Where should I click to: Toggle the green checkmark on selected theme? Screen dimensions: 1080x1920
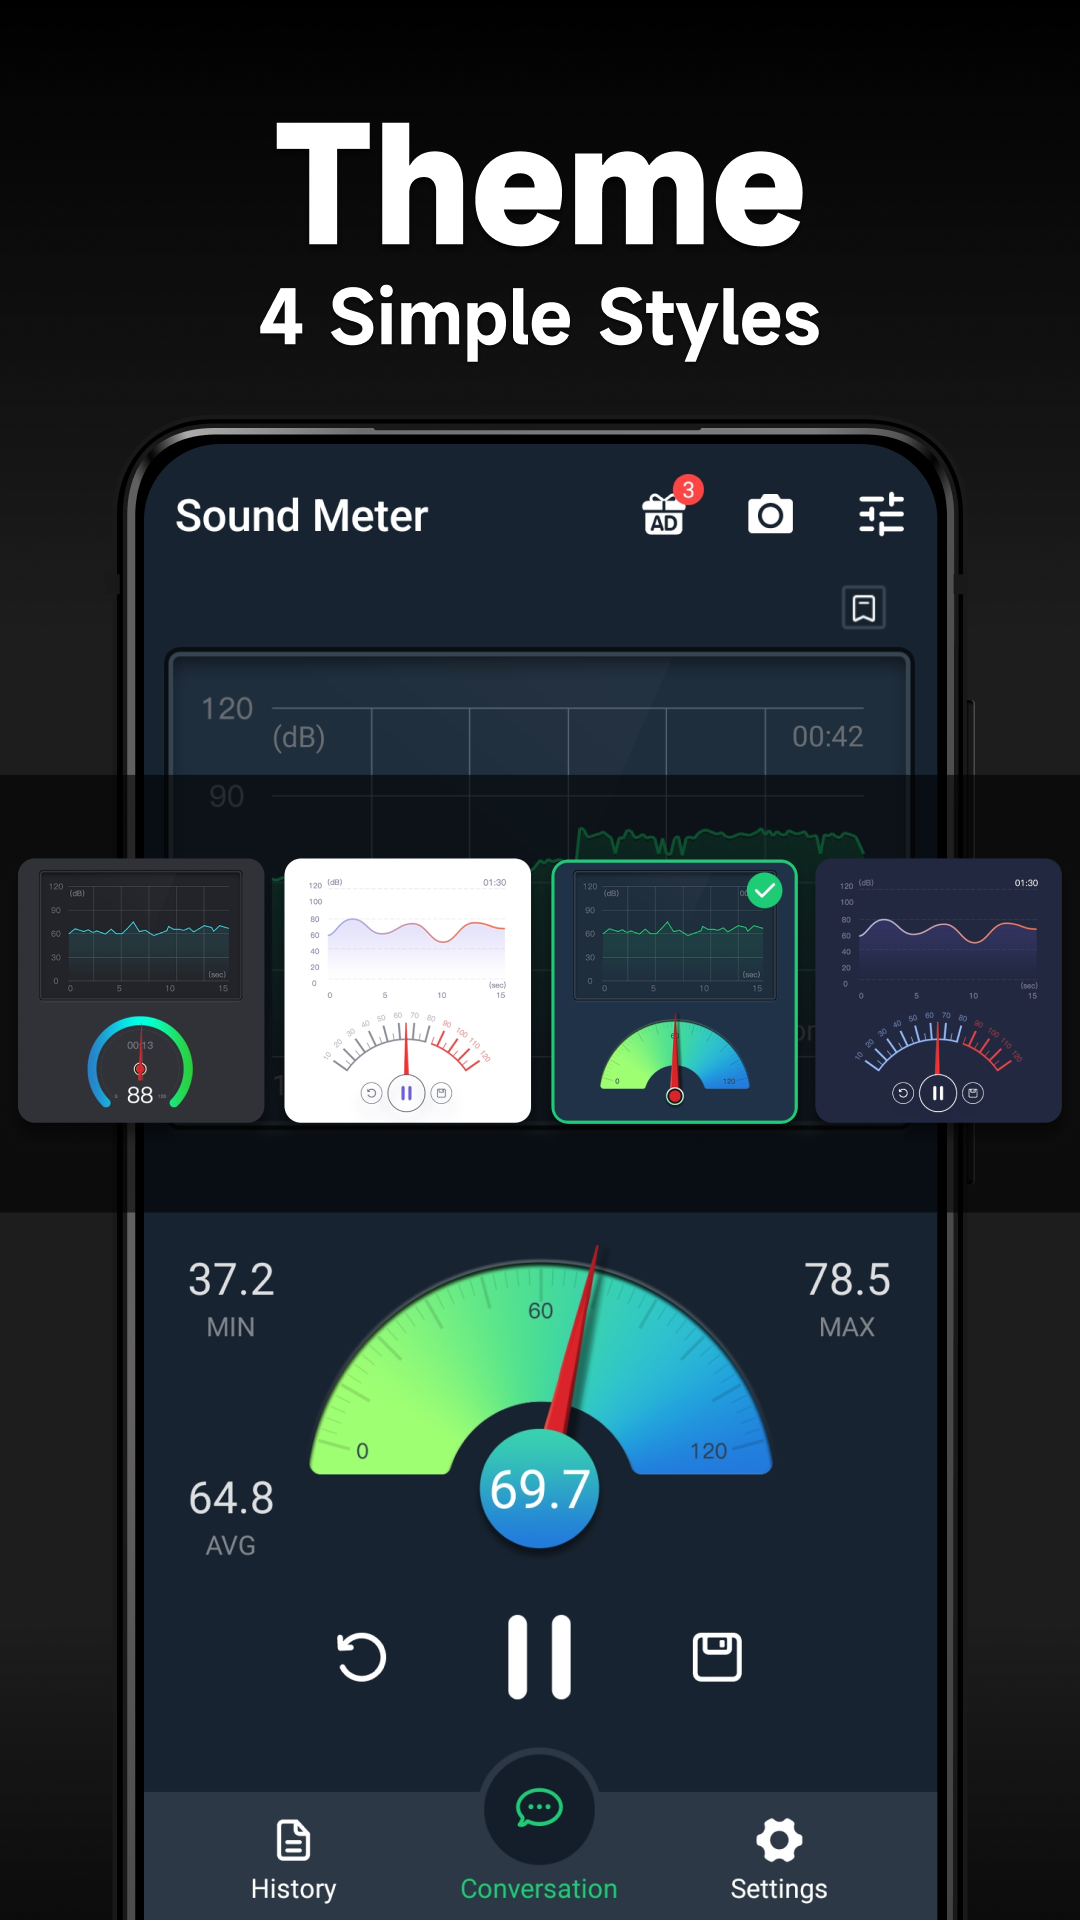(765, 890)
